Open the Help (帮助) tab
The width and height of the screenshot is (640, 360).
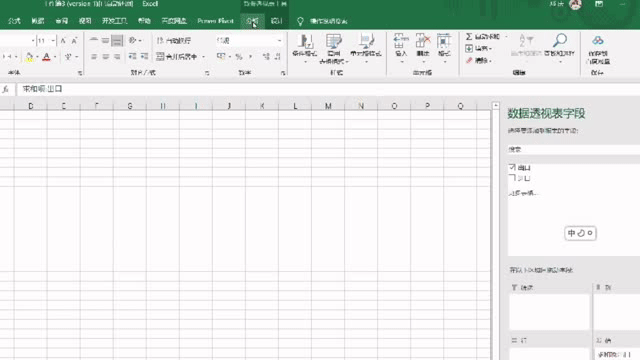(144, 21)
